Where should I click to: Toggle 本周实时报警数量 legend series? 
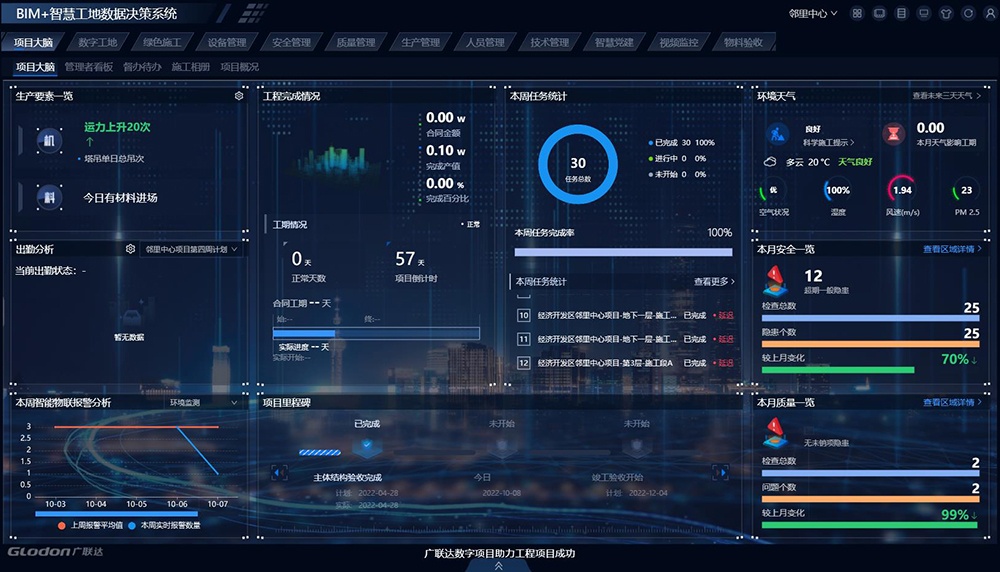[x=164, y=525]
